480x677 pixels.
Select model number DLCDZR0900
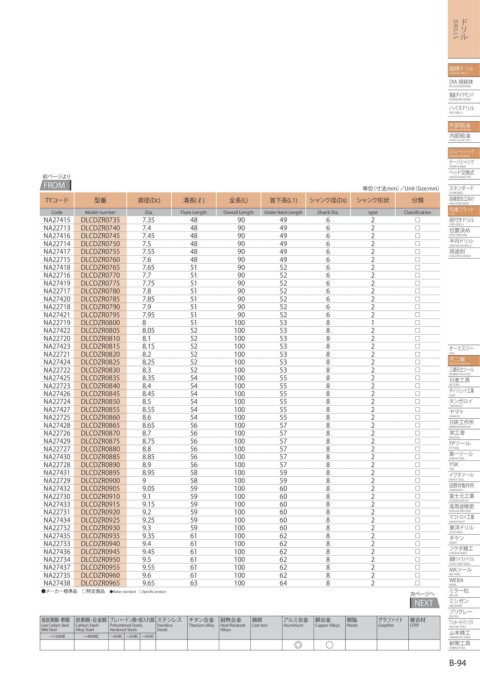(x=101, y=481)
